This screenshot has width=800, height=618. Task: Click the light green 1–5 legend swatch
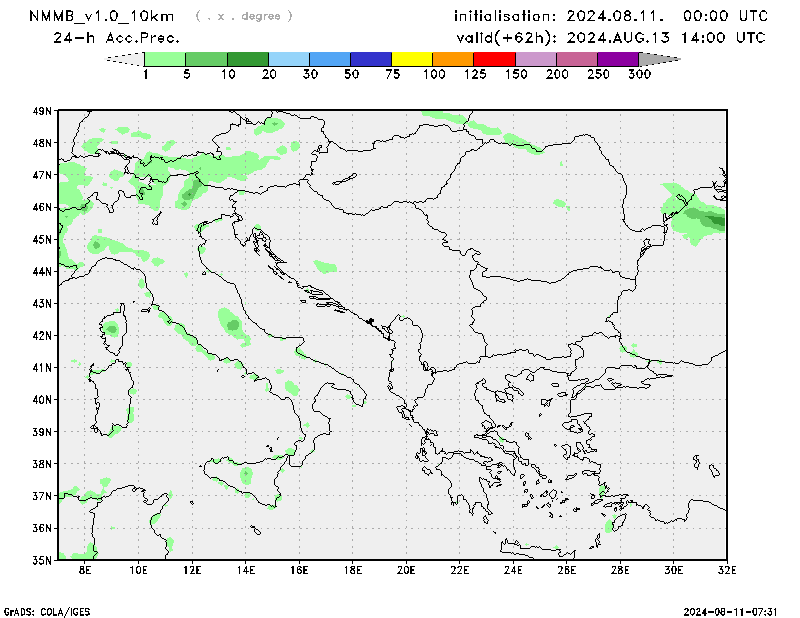[165, 59]
